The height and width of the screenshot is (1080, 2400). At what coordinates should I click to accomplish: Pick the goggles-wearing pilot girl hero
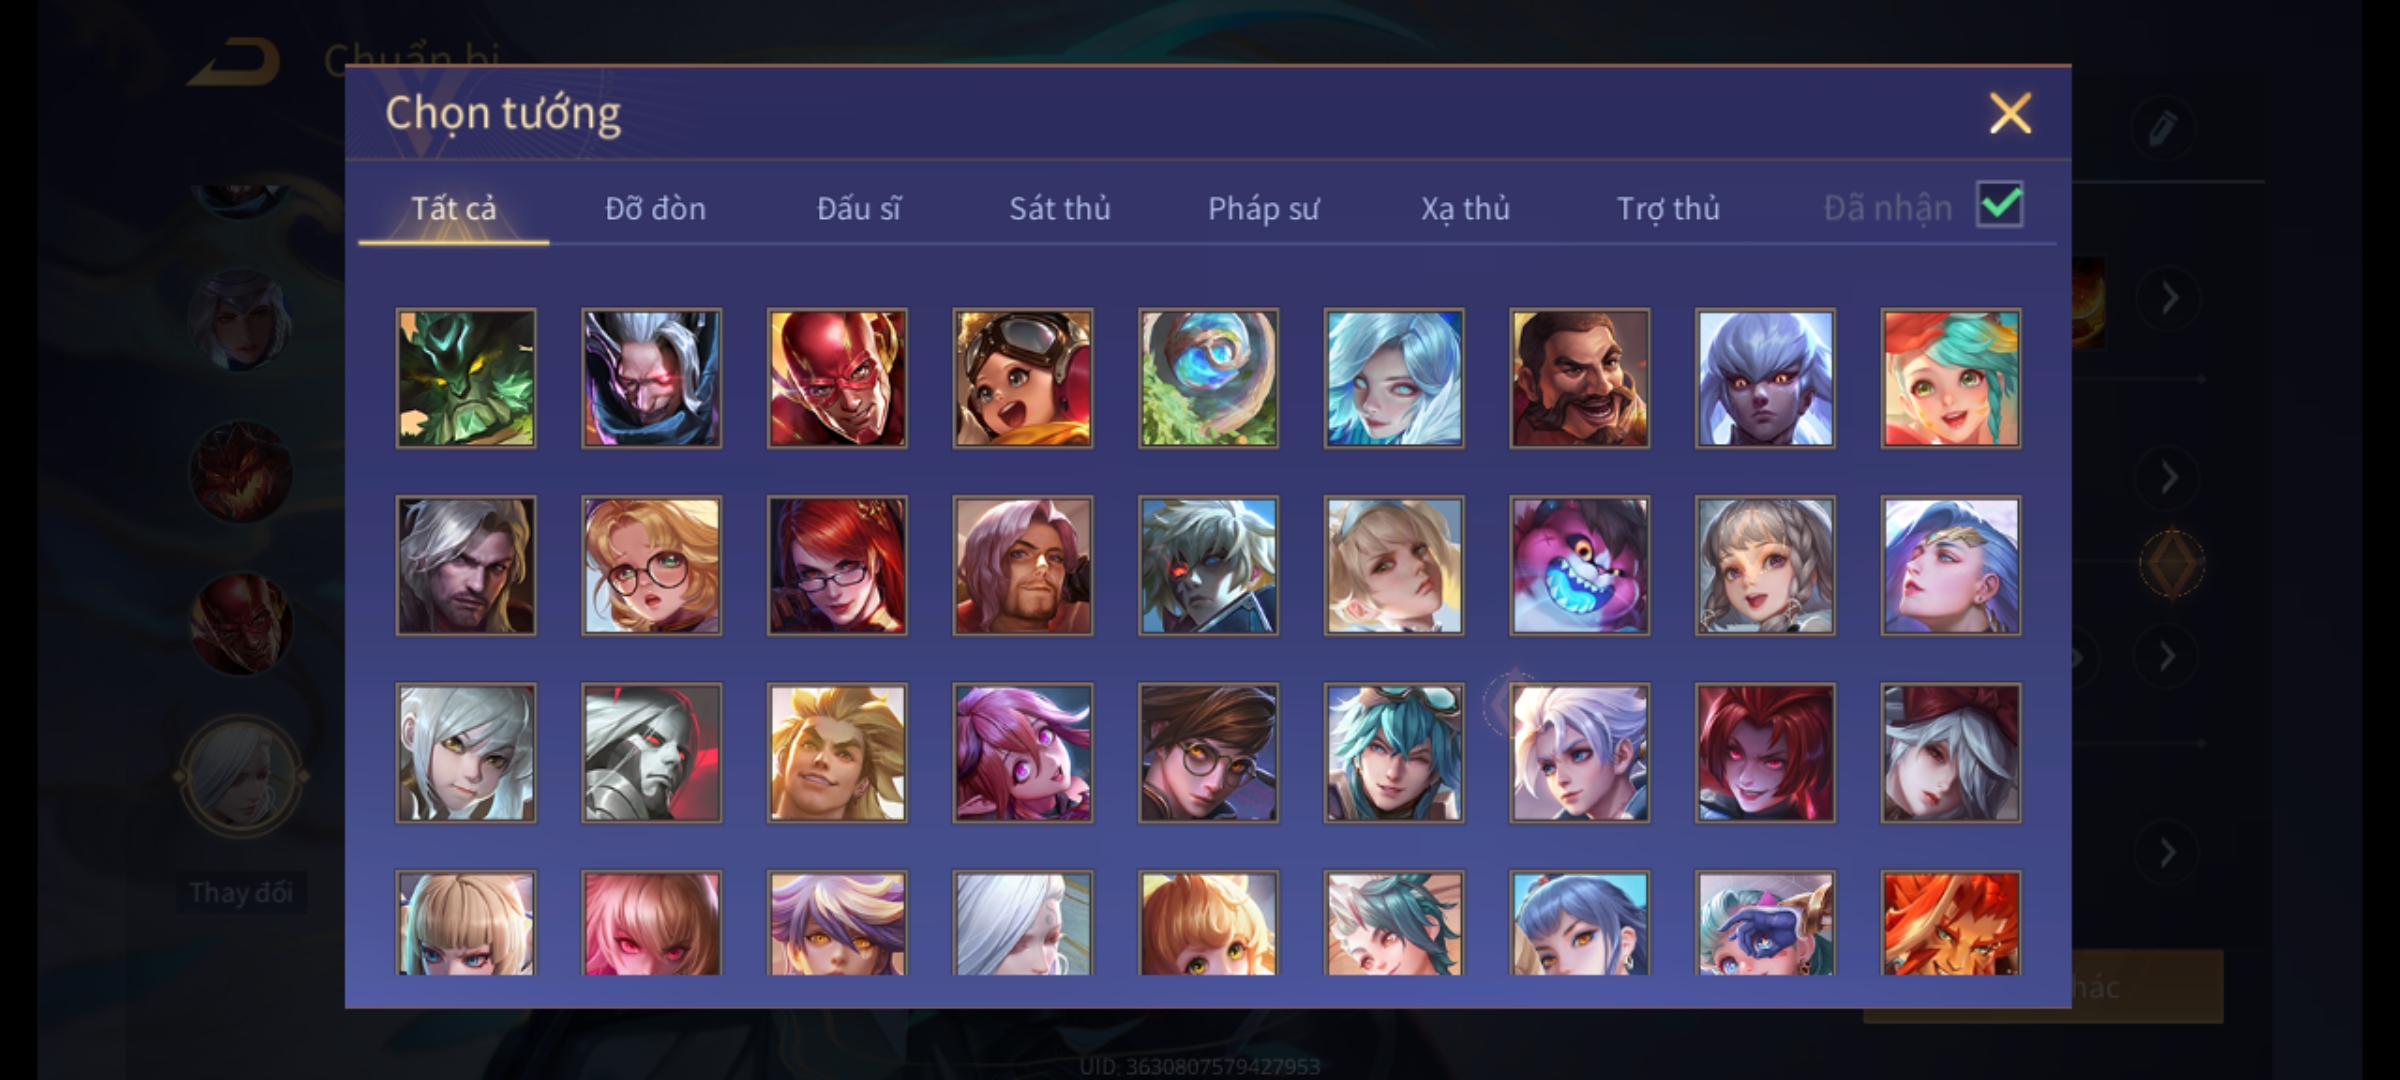[x=1023, y=378]
